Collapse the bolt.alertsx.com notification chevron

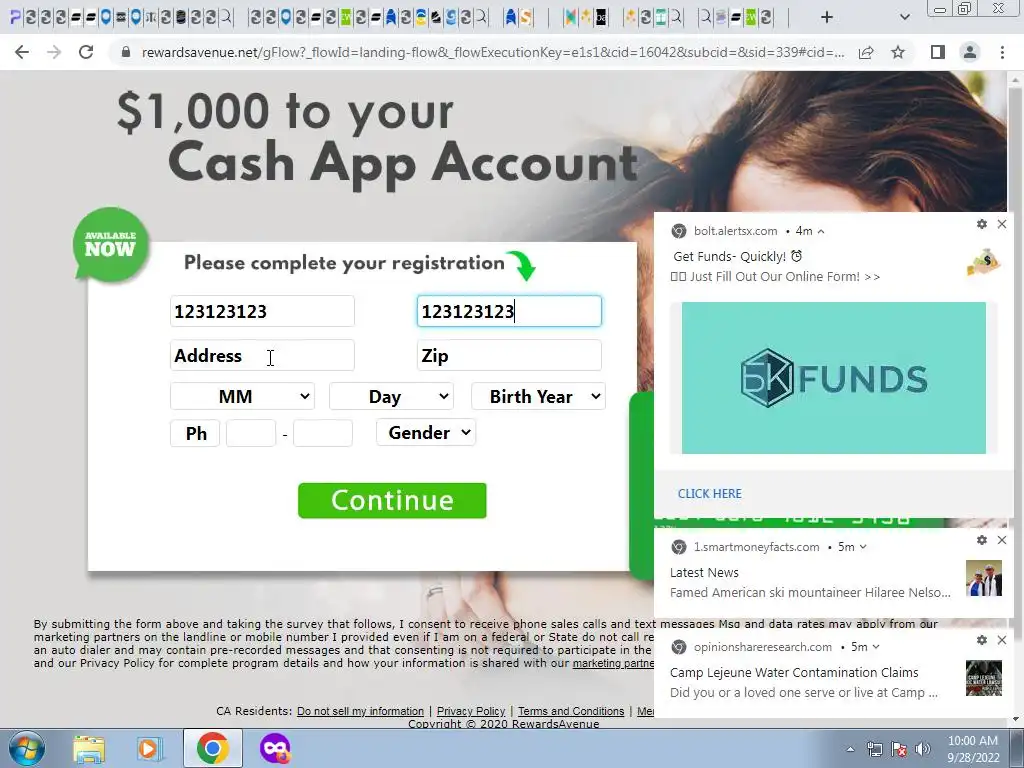821,231
